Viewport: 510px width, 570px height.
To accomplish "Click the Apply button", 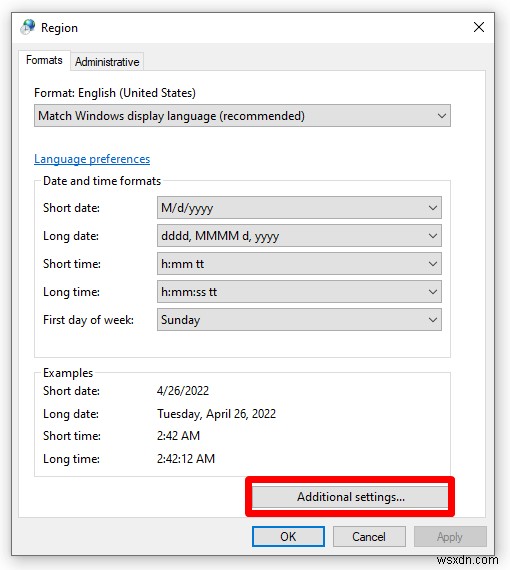I will pos(450,537).
